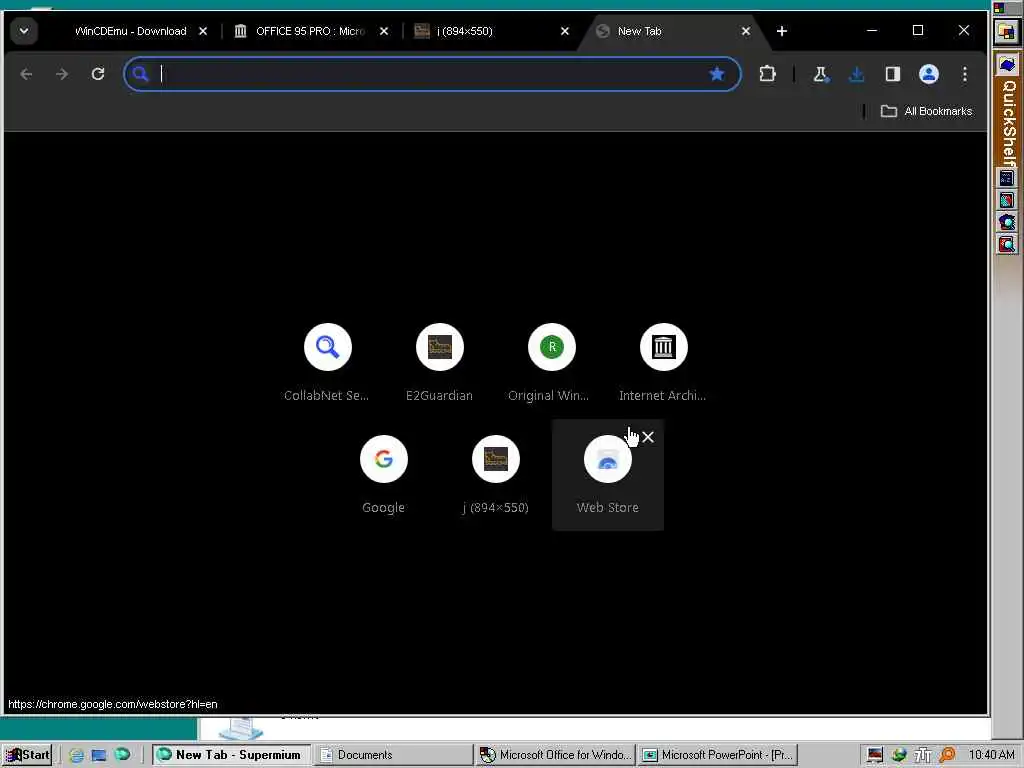Open the tab search dropdown arrow
The width and height of the screenshot is (1024, 768).
click(24, 31)
